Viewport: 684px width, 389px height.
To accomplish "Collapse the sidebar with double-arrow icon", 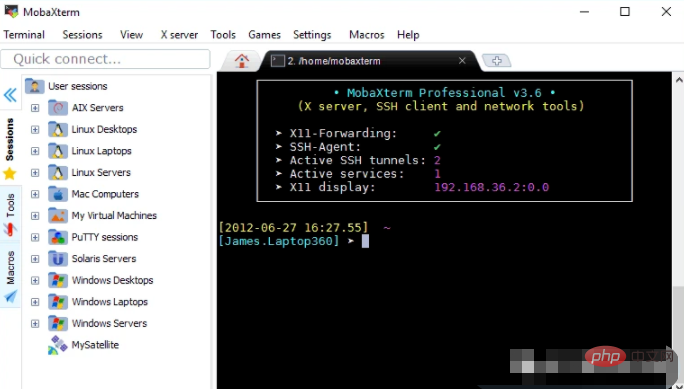I will click(10, 95).
